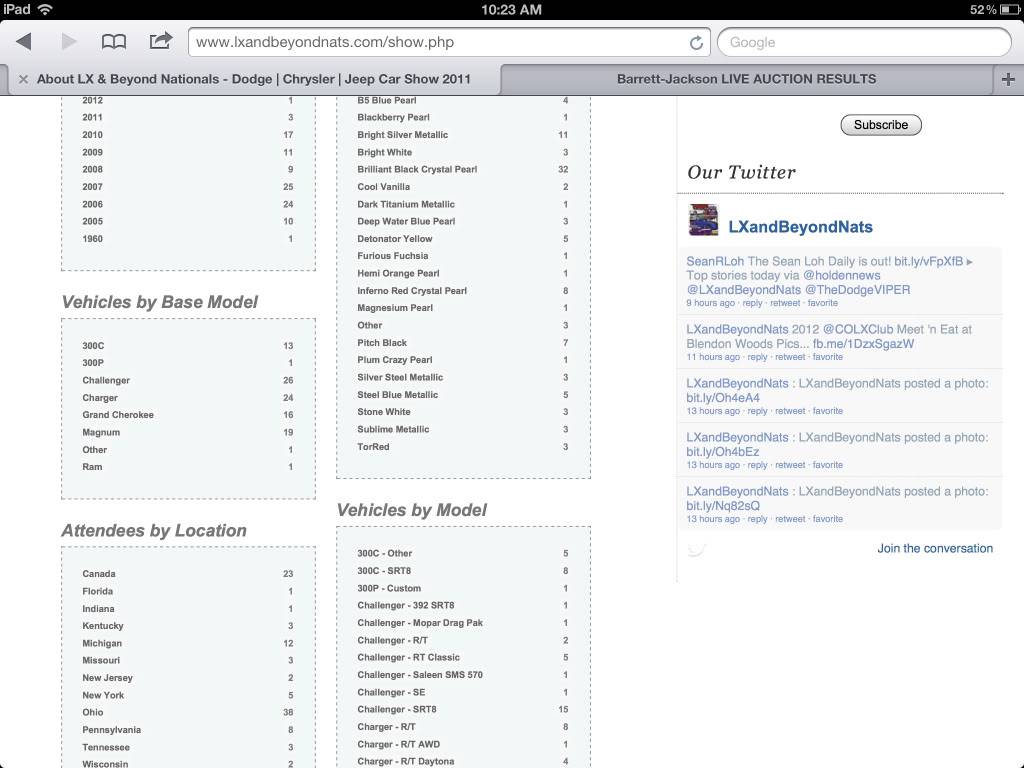Viewport: 1024px width, 768px height.
Task: Tap the Safari forward arrow
Action: click(69, 41)
